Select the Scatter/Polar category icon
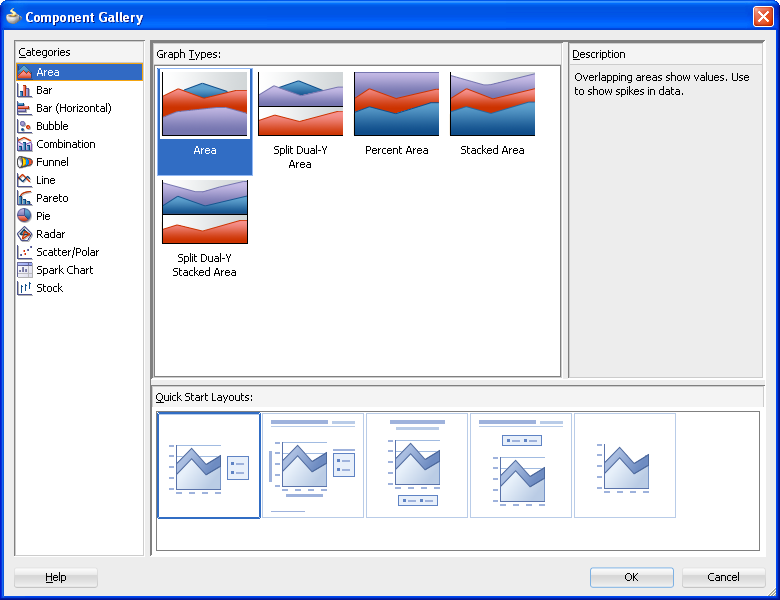Screen dimensions: 780x600 24,252
